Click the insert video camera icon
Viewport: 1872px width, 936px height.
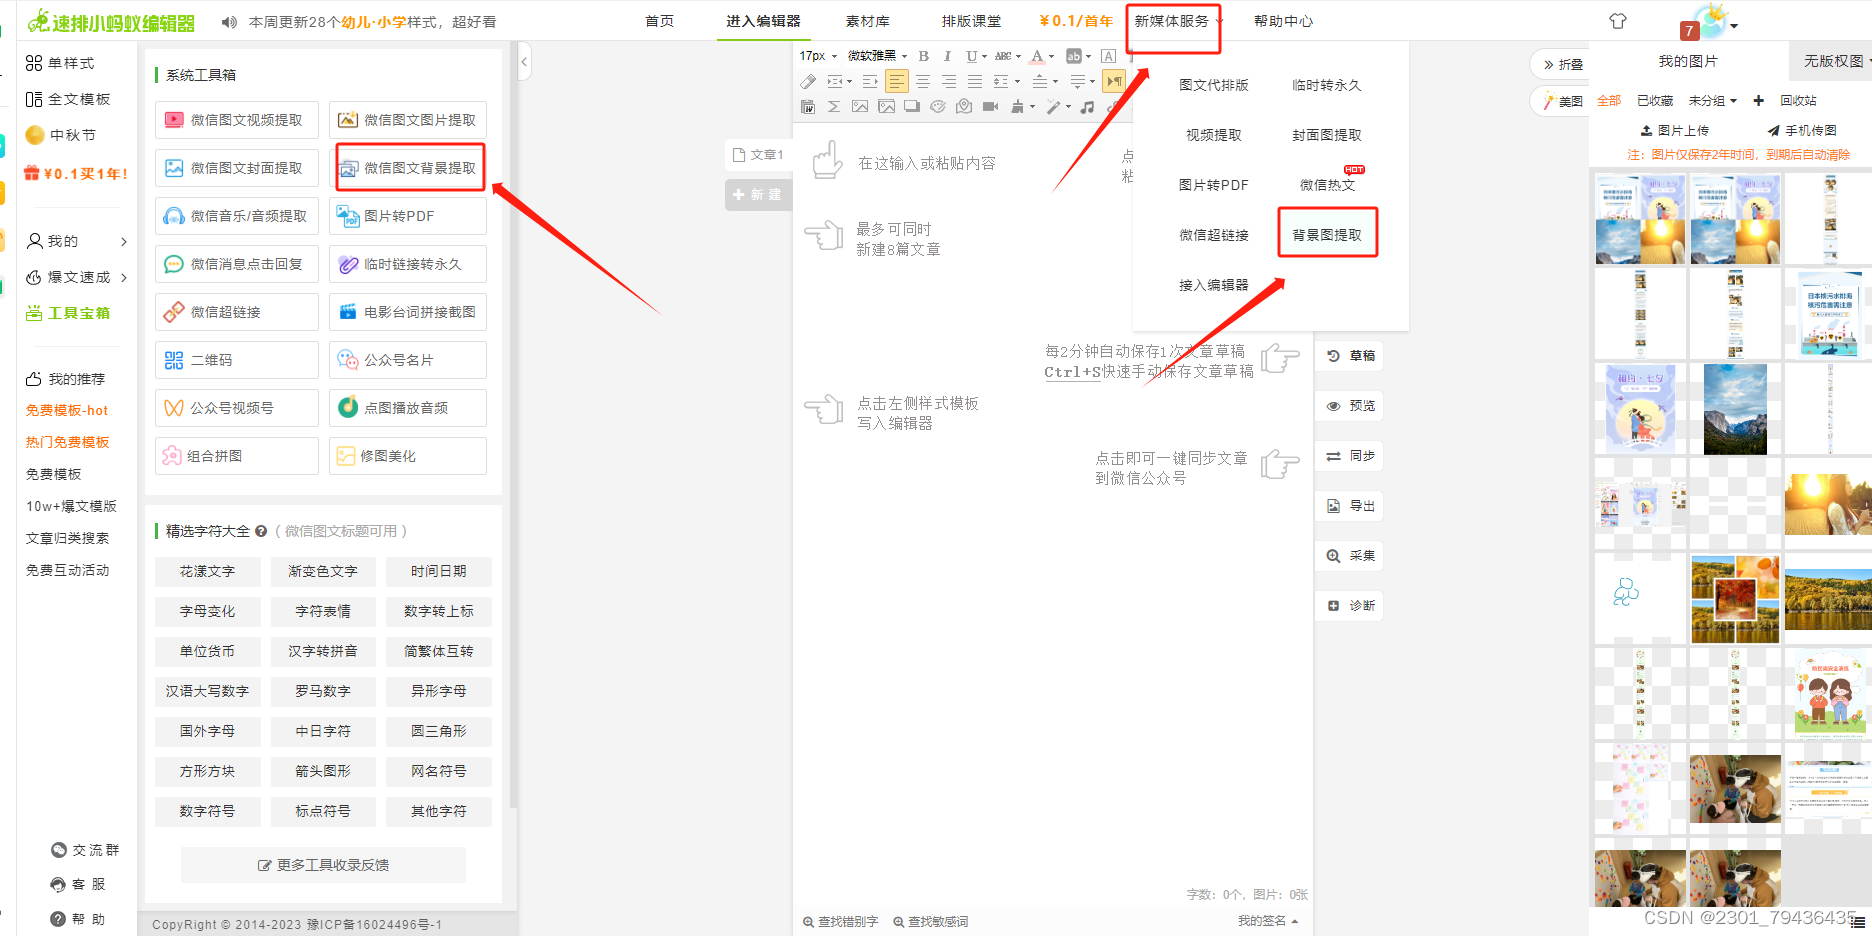click(x=990, y=106)
